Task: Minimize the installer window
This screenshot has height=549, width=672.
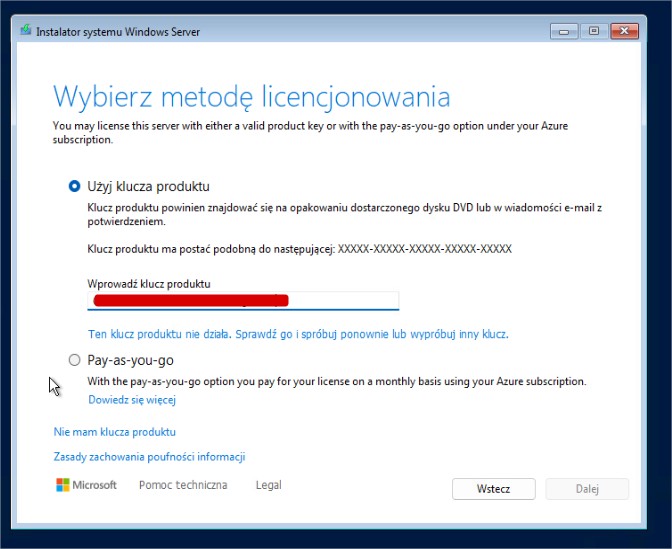Action: click(x=564, y=31)
